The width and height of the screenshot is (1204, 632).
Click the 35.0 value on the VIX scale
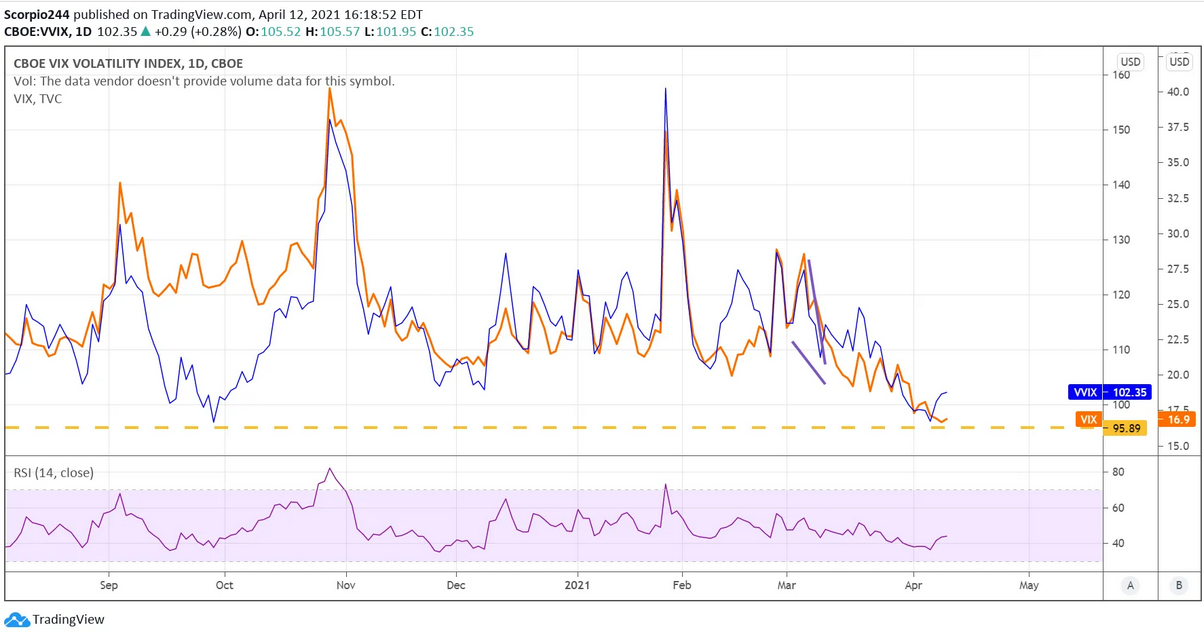pos(1178,163)
